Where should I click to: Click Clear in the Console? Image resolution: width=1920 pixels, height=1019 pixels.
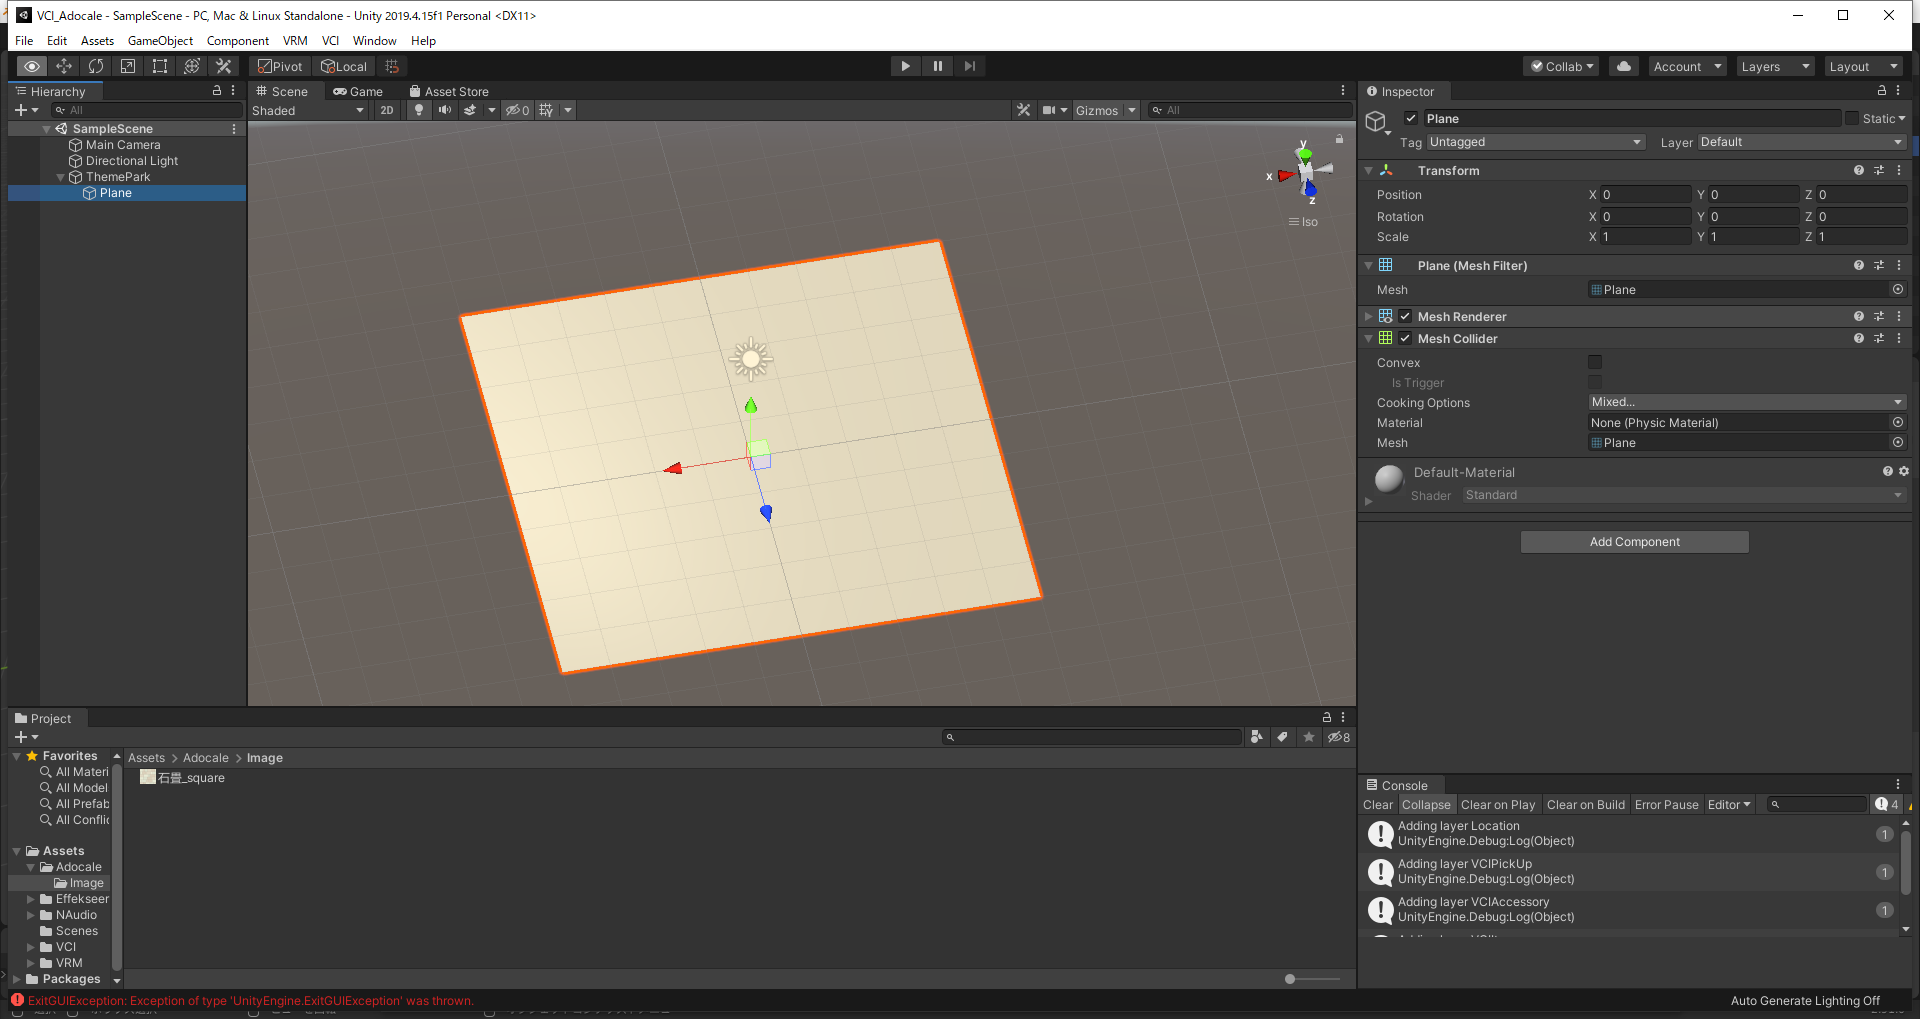(1377, 805)
